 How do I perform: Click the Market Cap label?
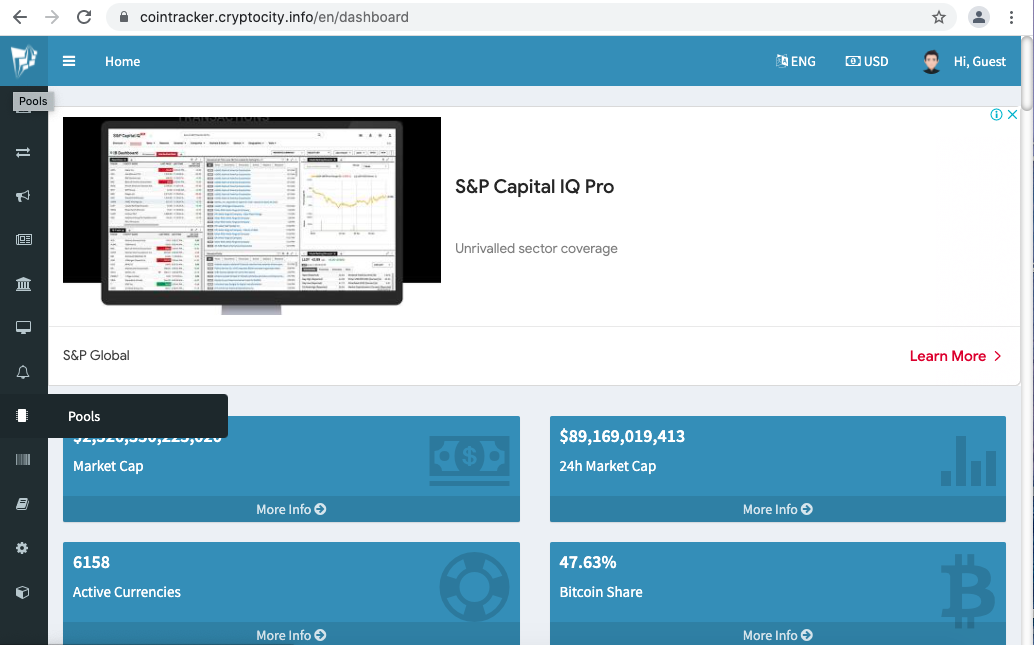point(108,466)
